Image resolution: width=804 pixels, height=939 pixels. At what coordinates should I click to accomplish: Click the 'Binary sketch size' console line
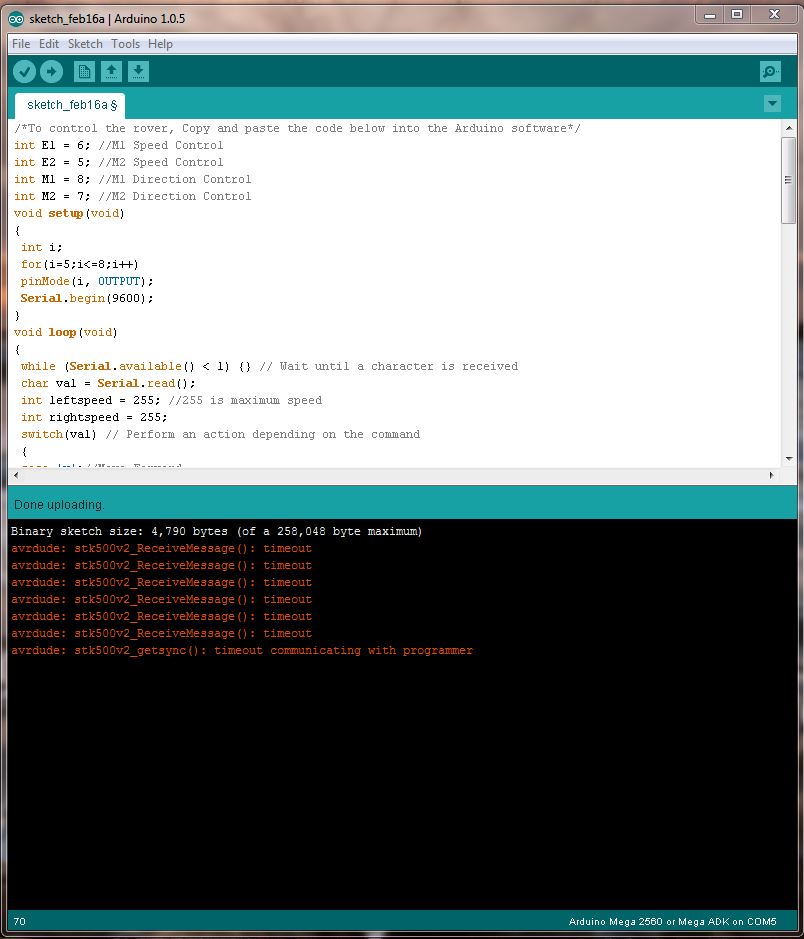tap(216, 531)
